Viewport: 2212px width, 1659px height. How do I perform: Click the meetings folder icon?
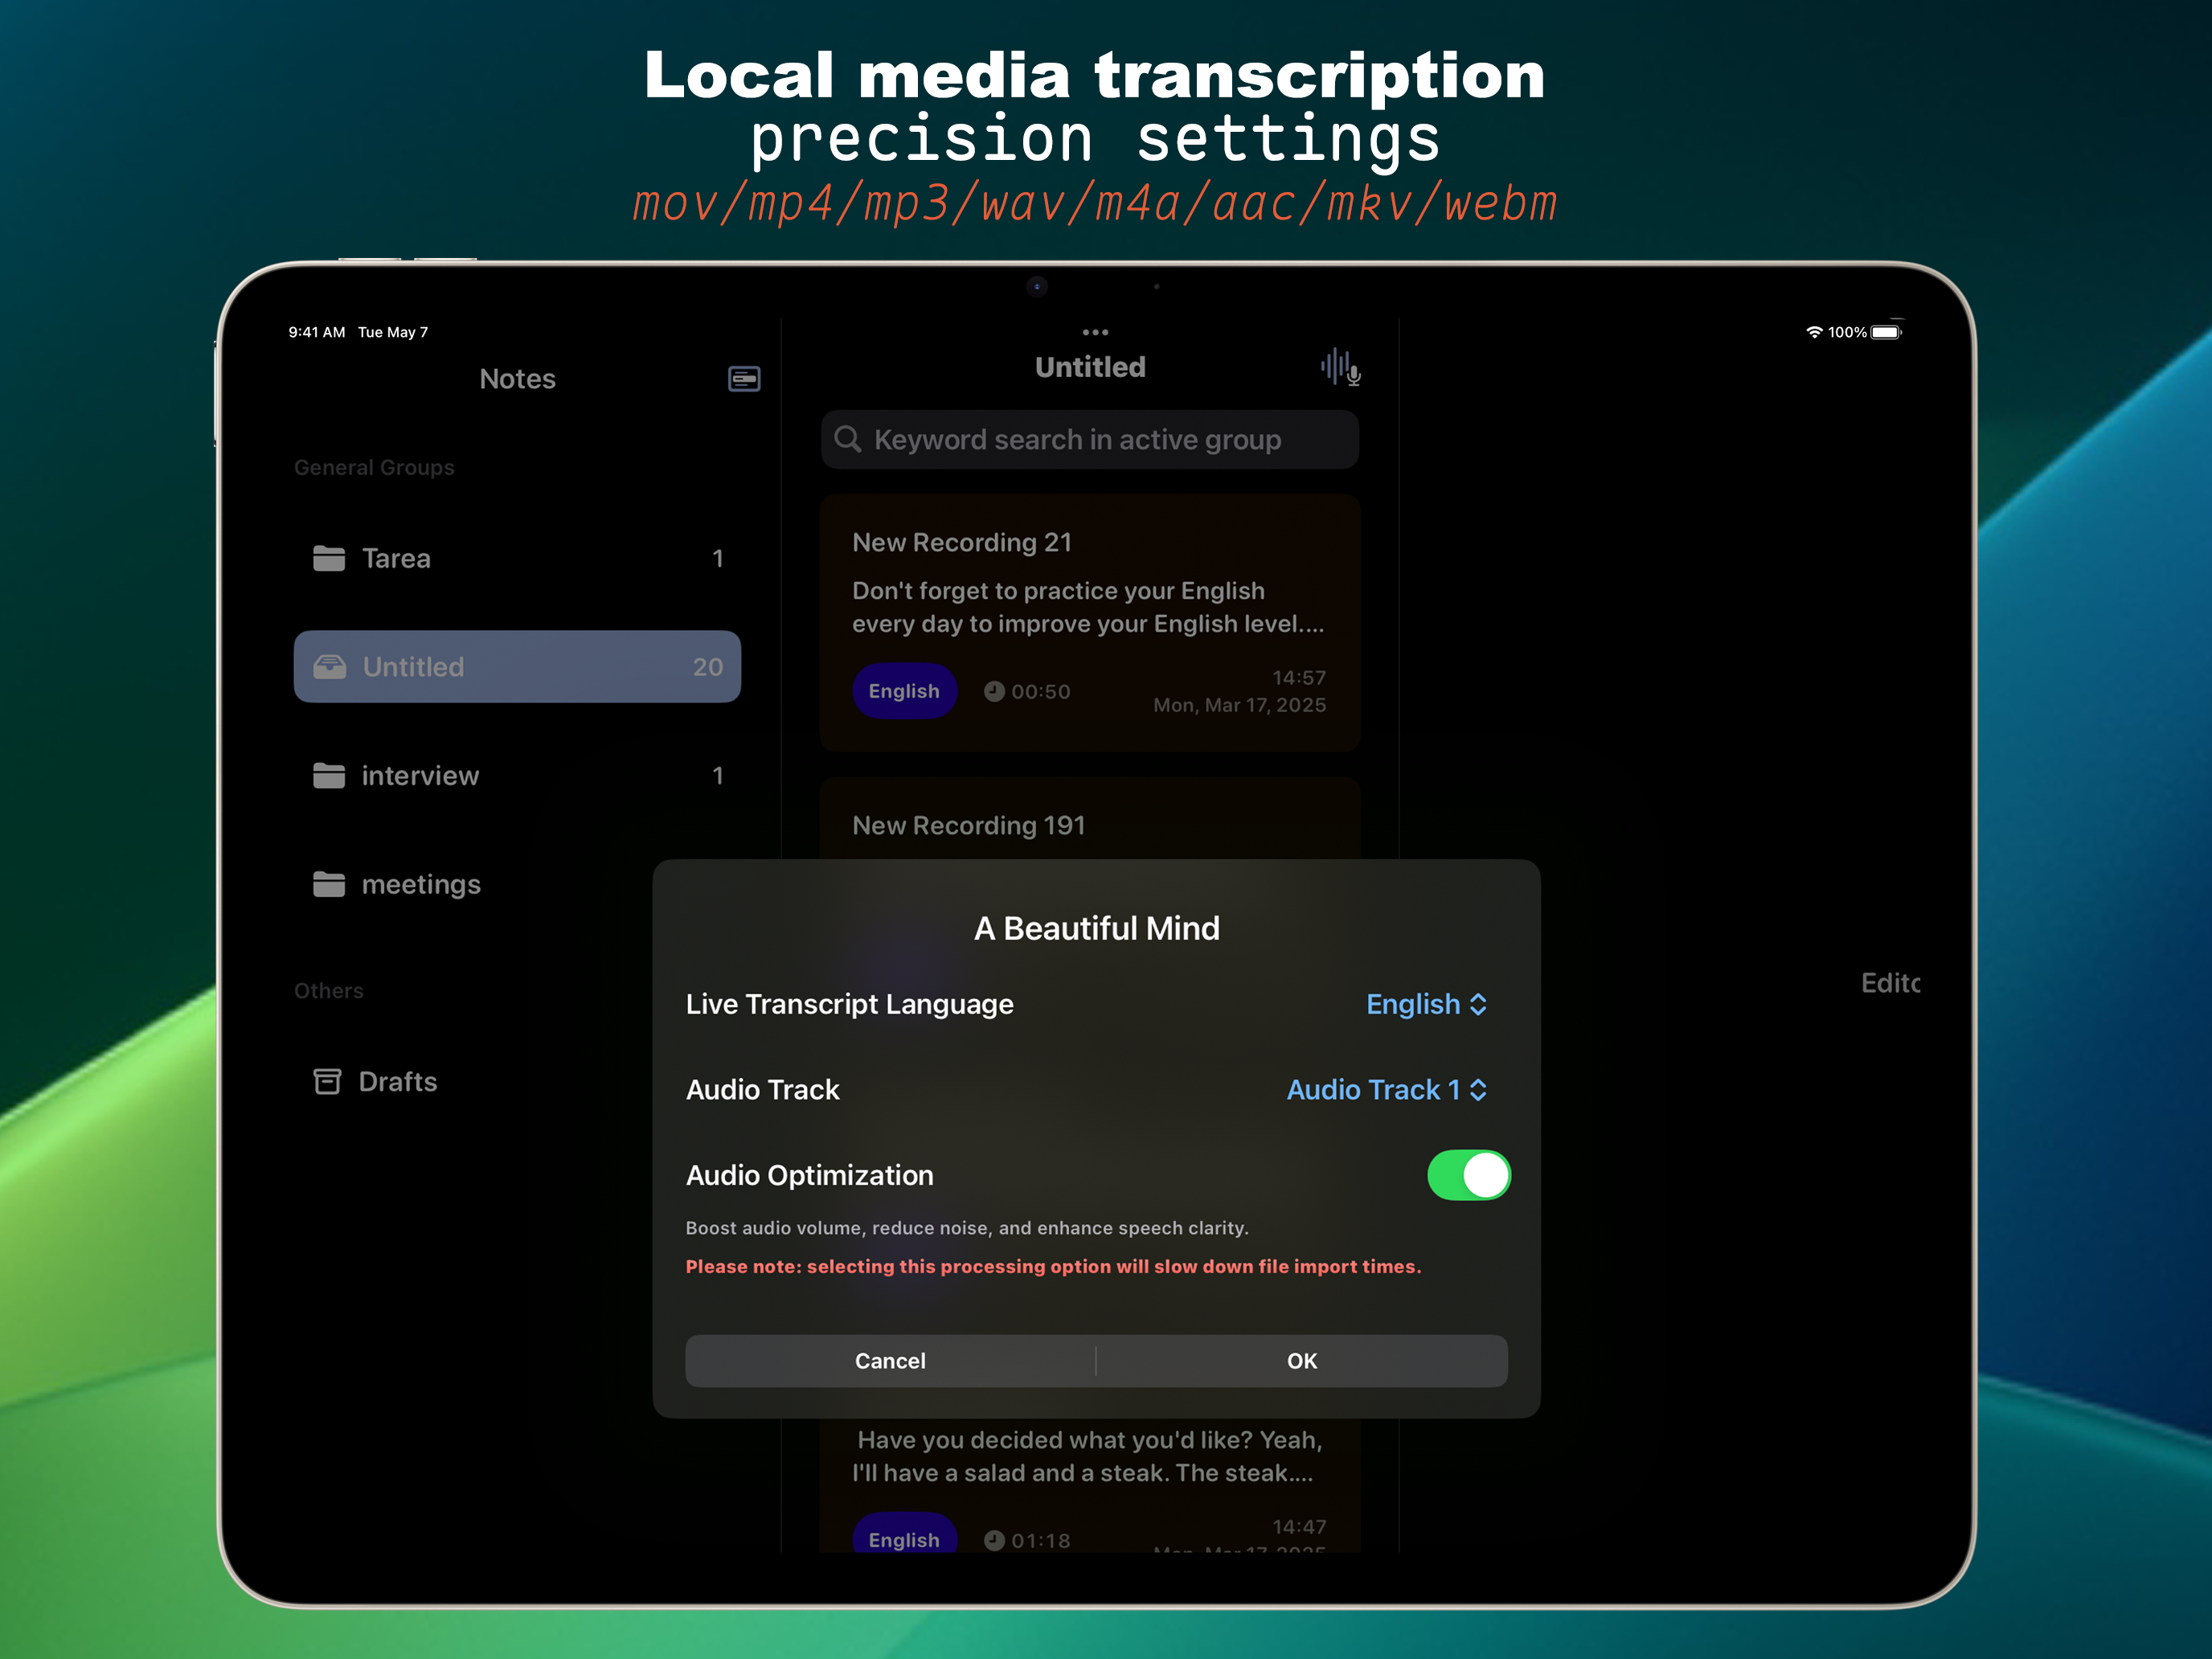(329, 884)
